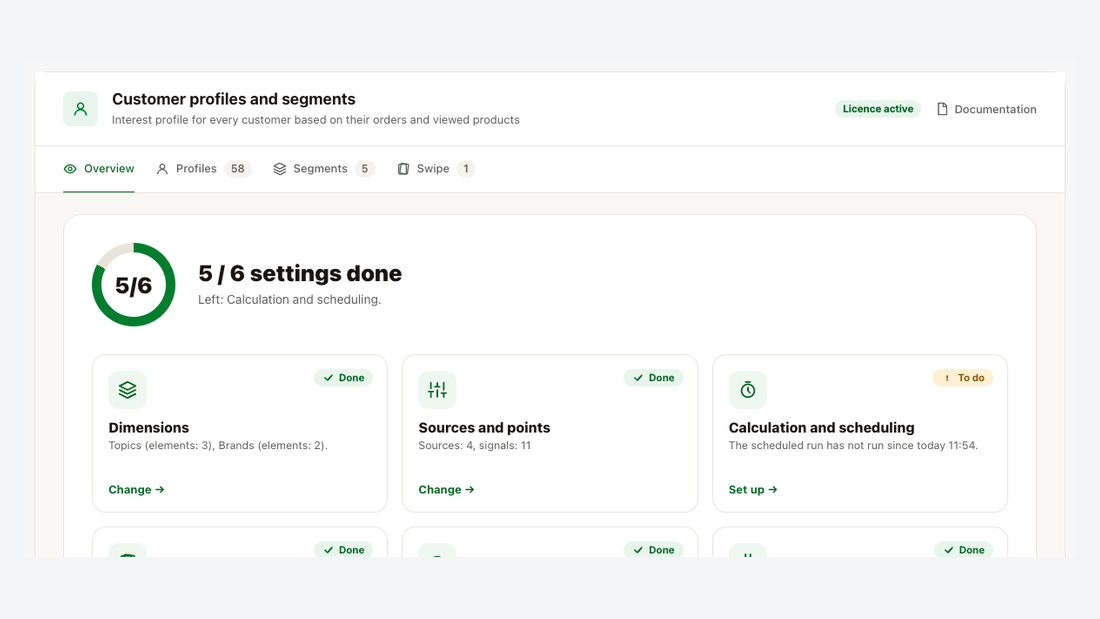
Task: Click the Overview eye icon
Action: (x=70, y=168)
